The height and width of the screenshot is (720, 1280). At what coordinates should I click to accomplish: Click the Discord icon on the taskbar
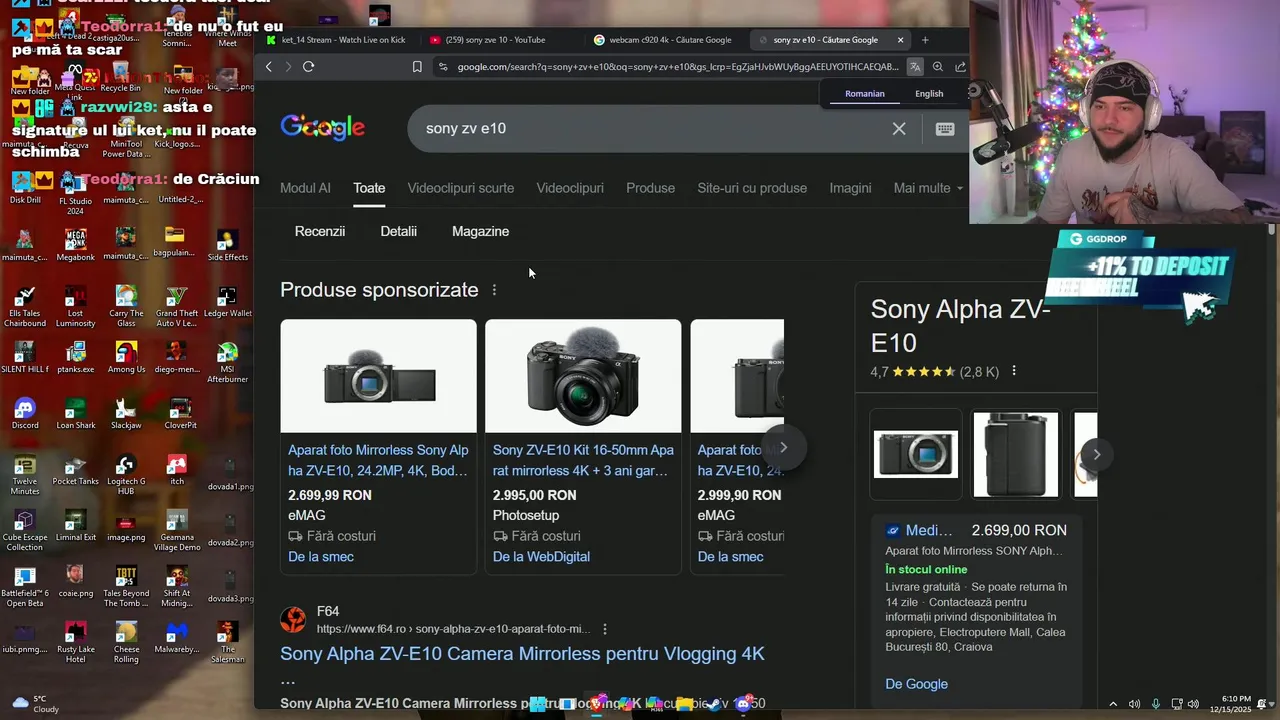coord(742,704)
